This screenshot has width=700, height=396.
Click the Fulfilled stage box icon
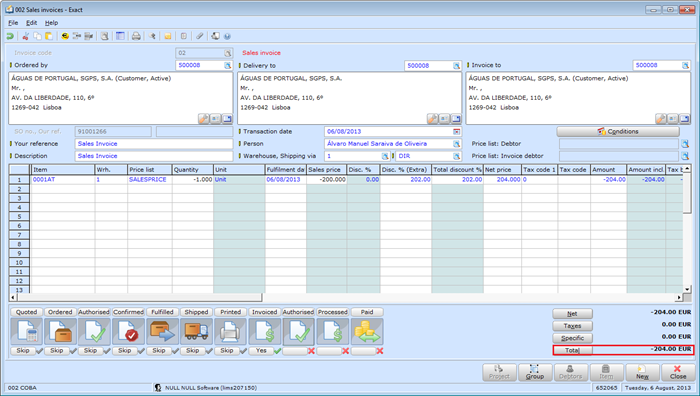click(162, 332)
